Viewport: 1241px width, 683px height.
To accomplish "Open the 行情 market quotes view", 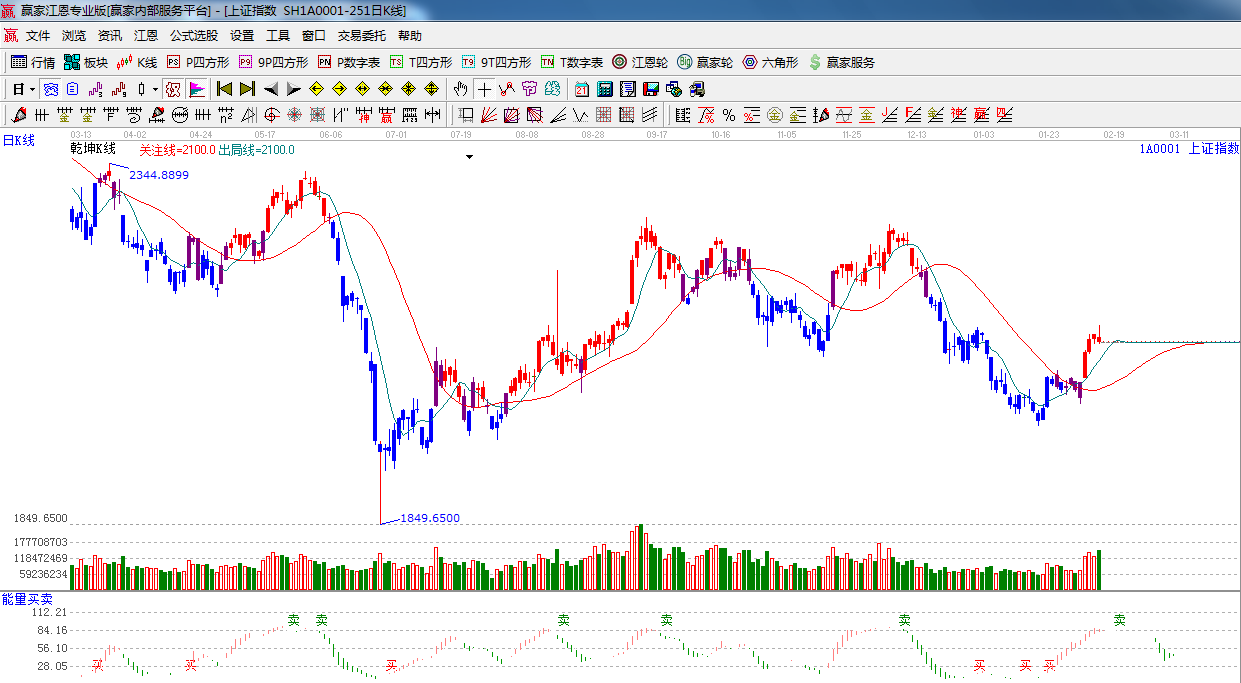I will pyautogui.click(x=32, y=62).
